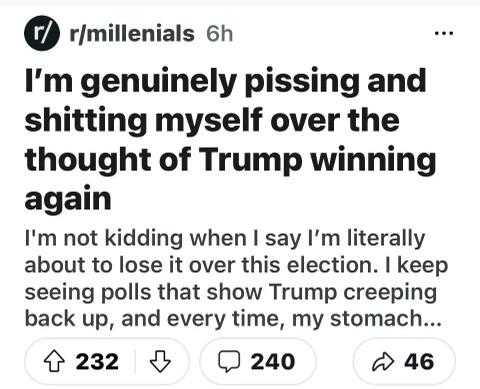Click the comment speech bubble icon
Screen dimensions: 480x389
[x=229, y=362]
